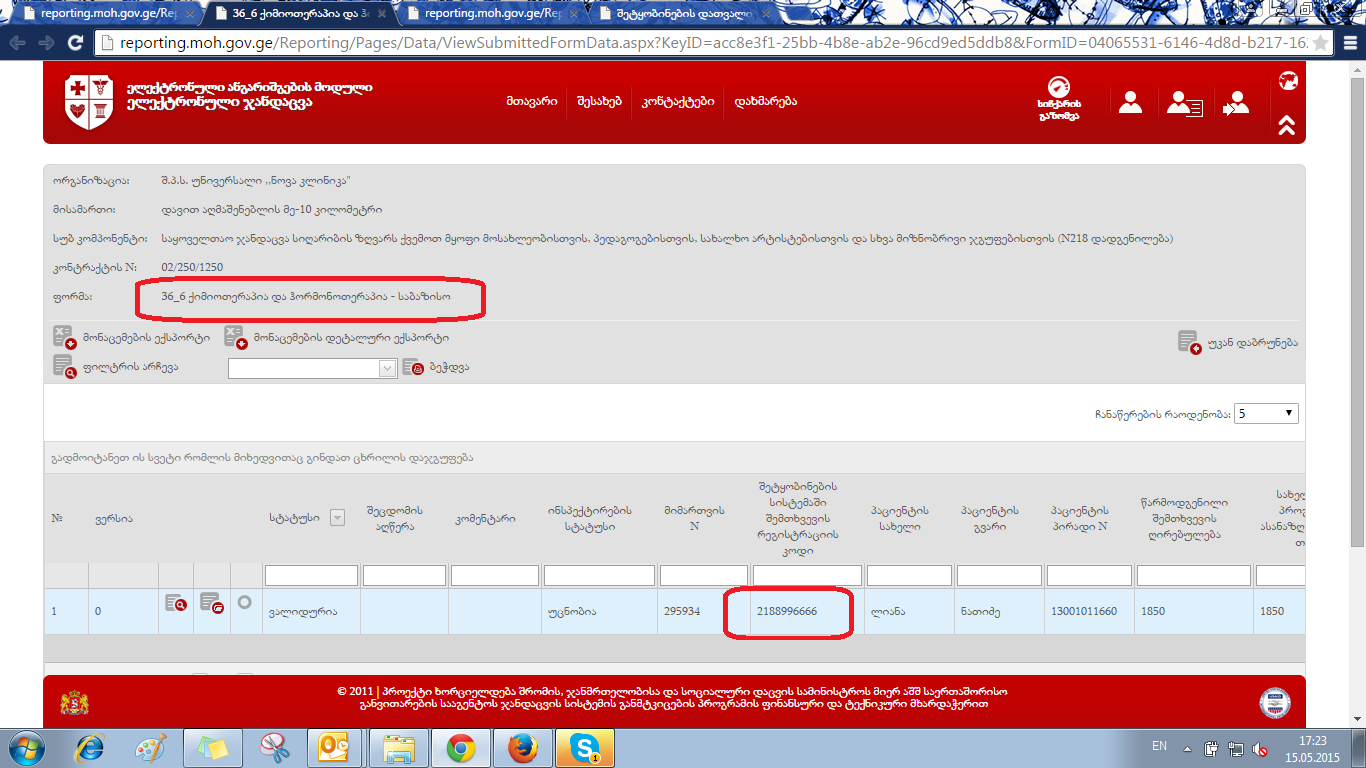
Task: Select the radio circle in row 1
Action: click(x=245, y=603)
